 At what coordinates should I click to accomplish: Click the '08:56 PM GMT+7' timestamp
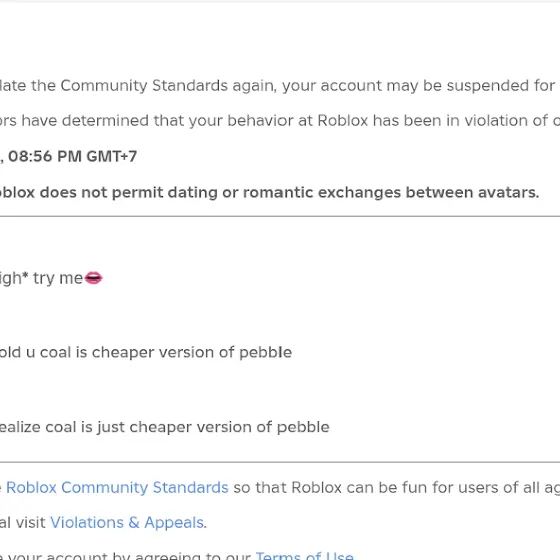[72, 156]
